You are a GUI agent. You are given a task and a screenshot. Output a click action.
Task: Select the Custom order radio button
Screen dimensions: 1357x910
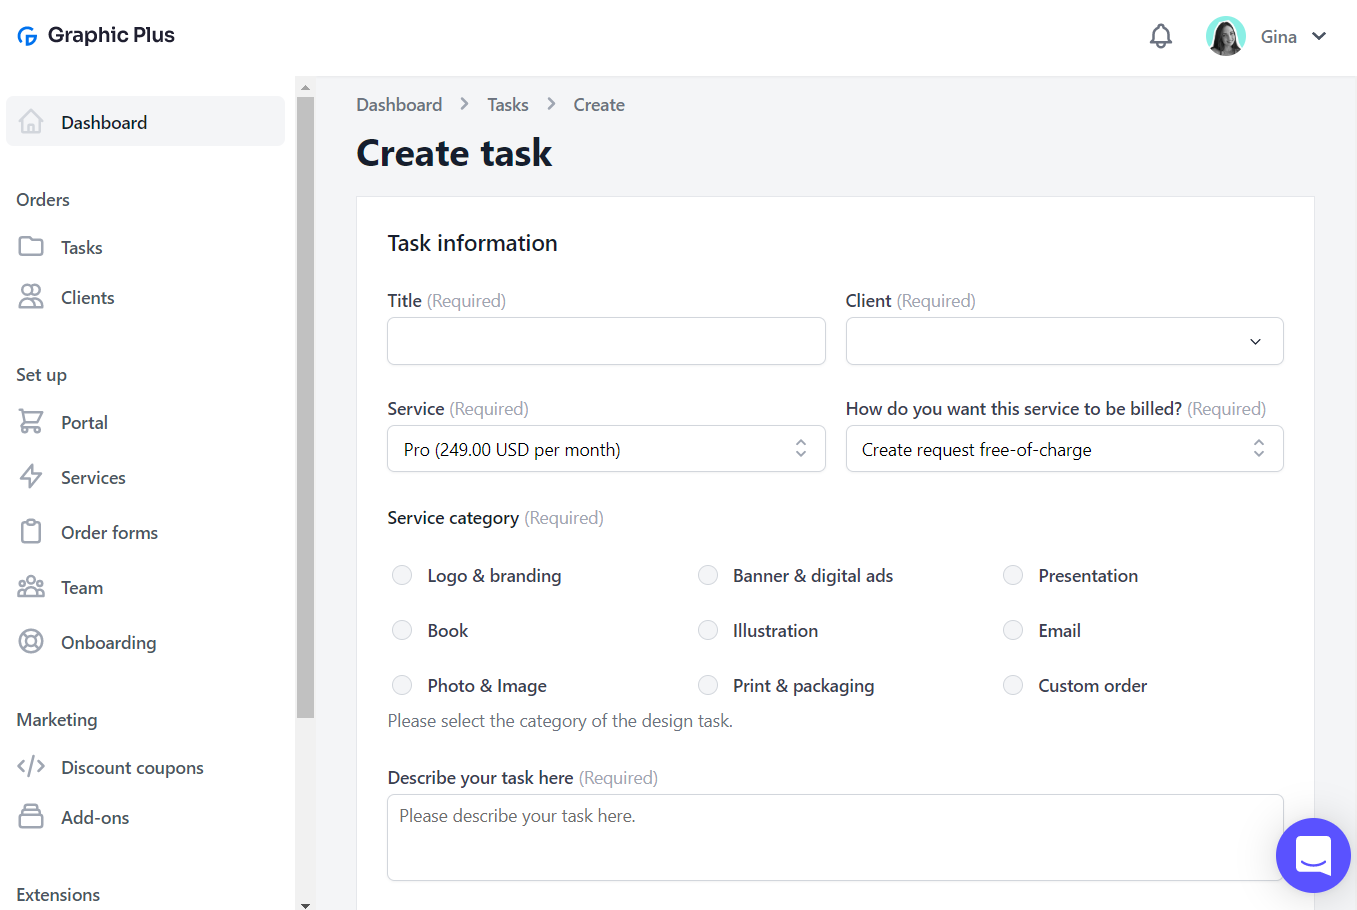tap(1013, 685)
